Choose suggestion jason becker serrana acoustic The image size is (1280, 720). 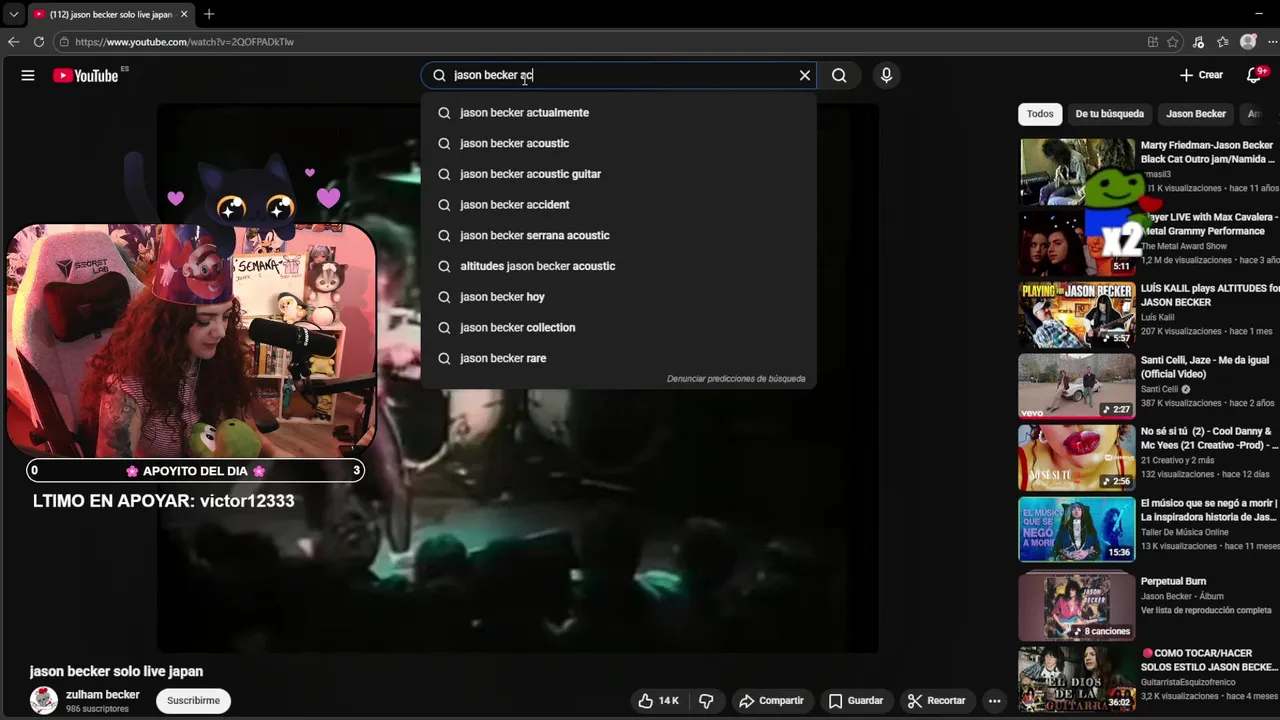[618, 235]
